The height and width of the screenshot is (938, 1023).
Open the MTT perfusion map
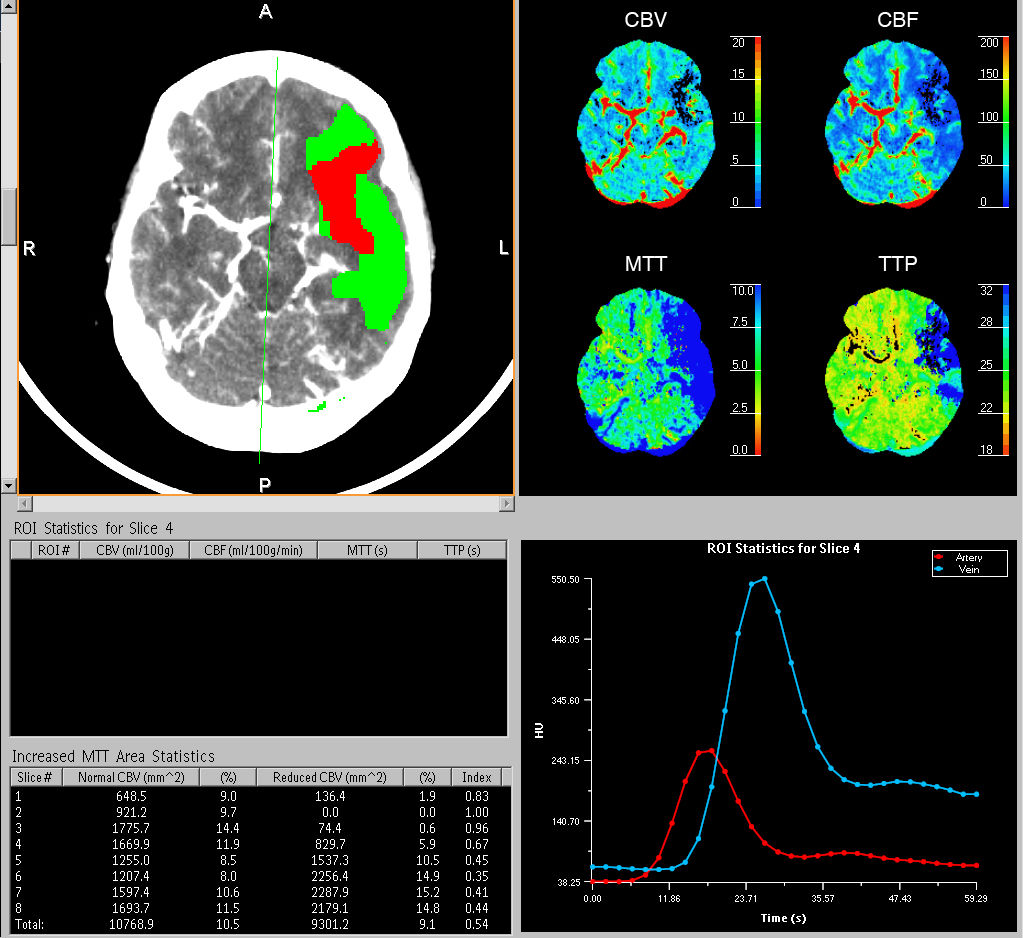645,370
